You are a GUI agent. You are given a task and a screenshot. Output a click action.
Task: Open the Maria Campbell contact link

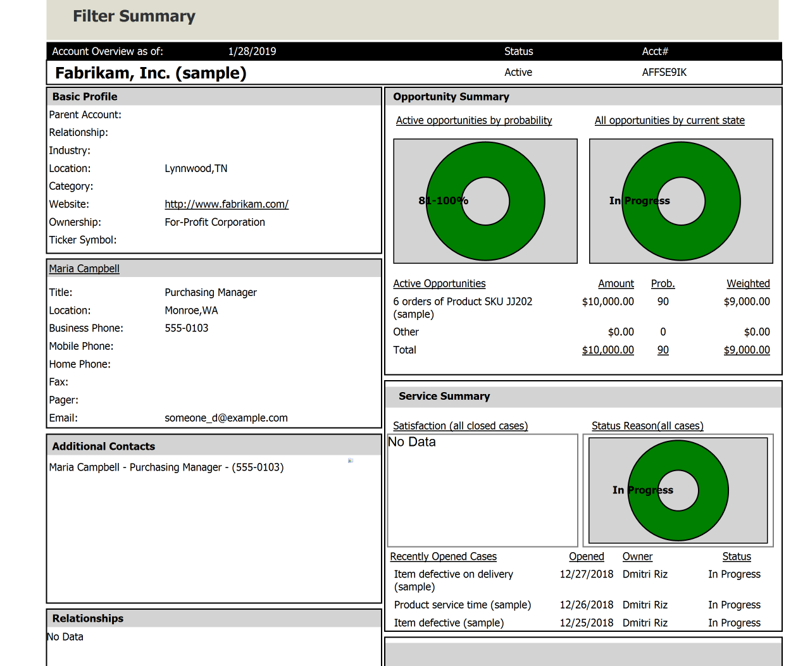pyautogui.click(x=84, y=268)
